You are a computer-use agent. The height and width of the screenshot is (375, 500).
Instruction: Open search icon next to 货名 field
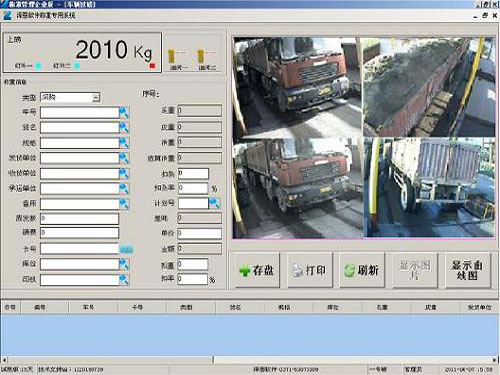tap(124, 128)
